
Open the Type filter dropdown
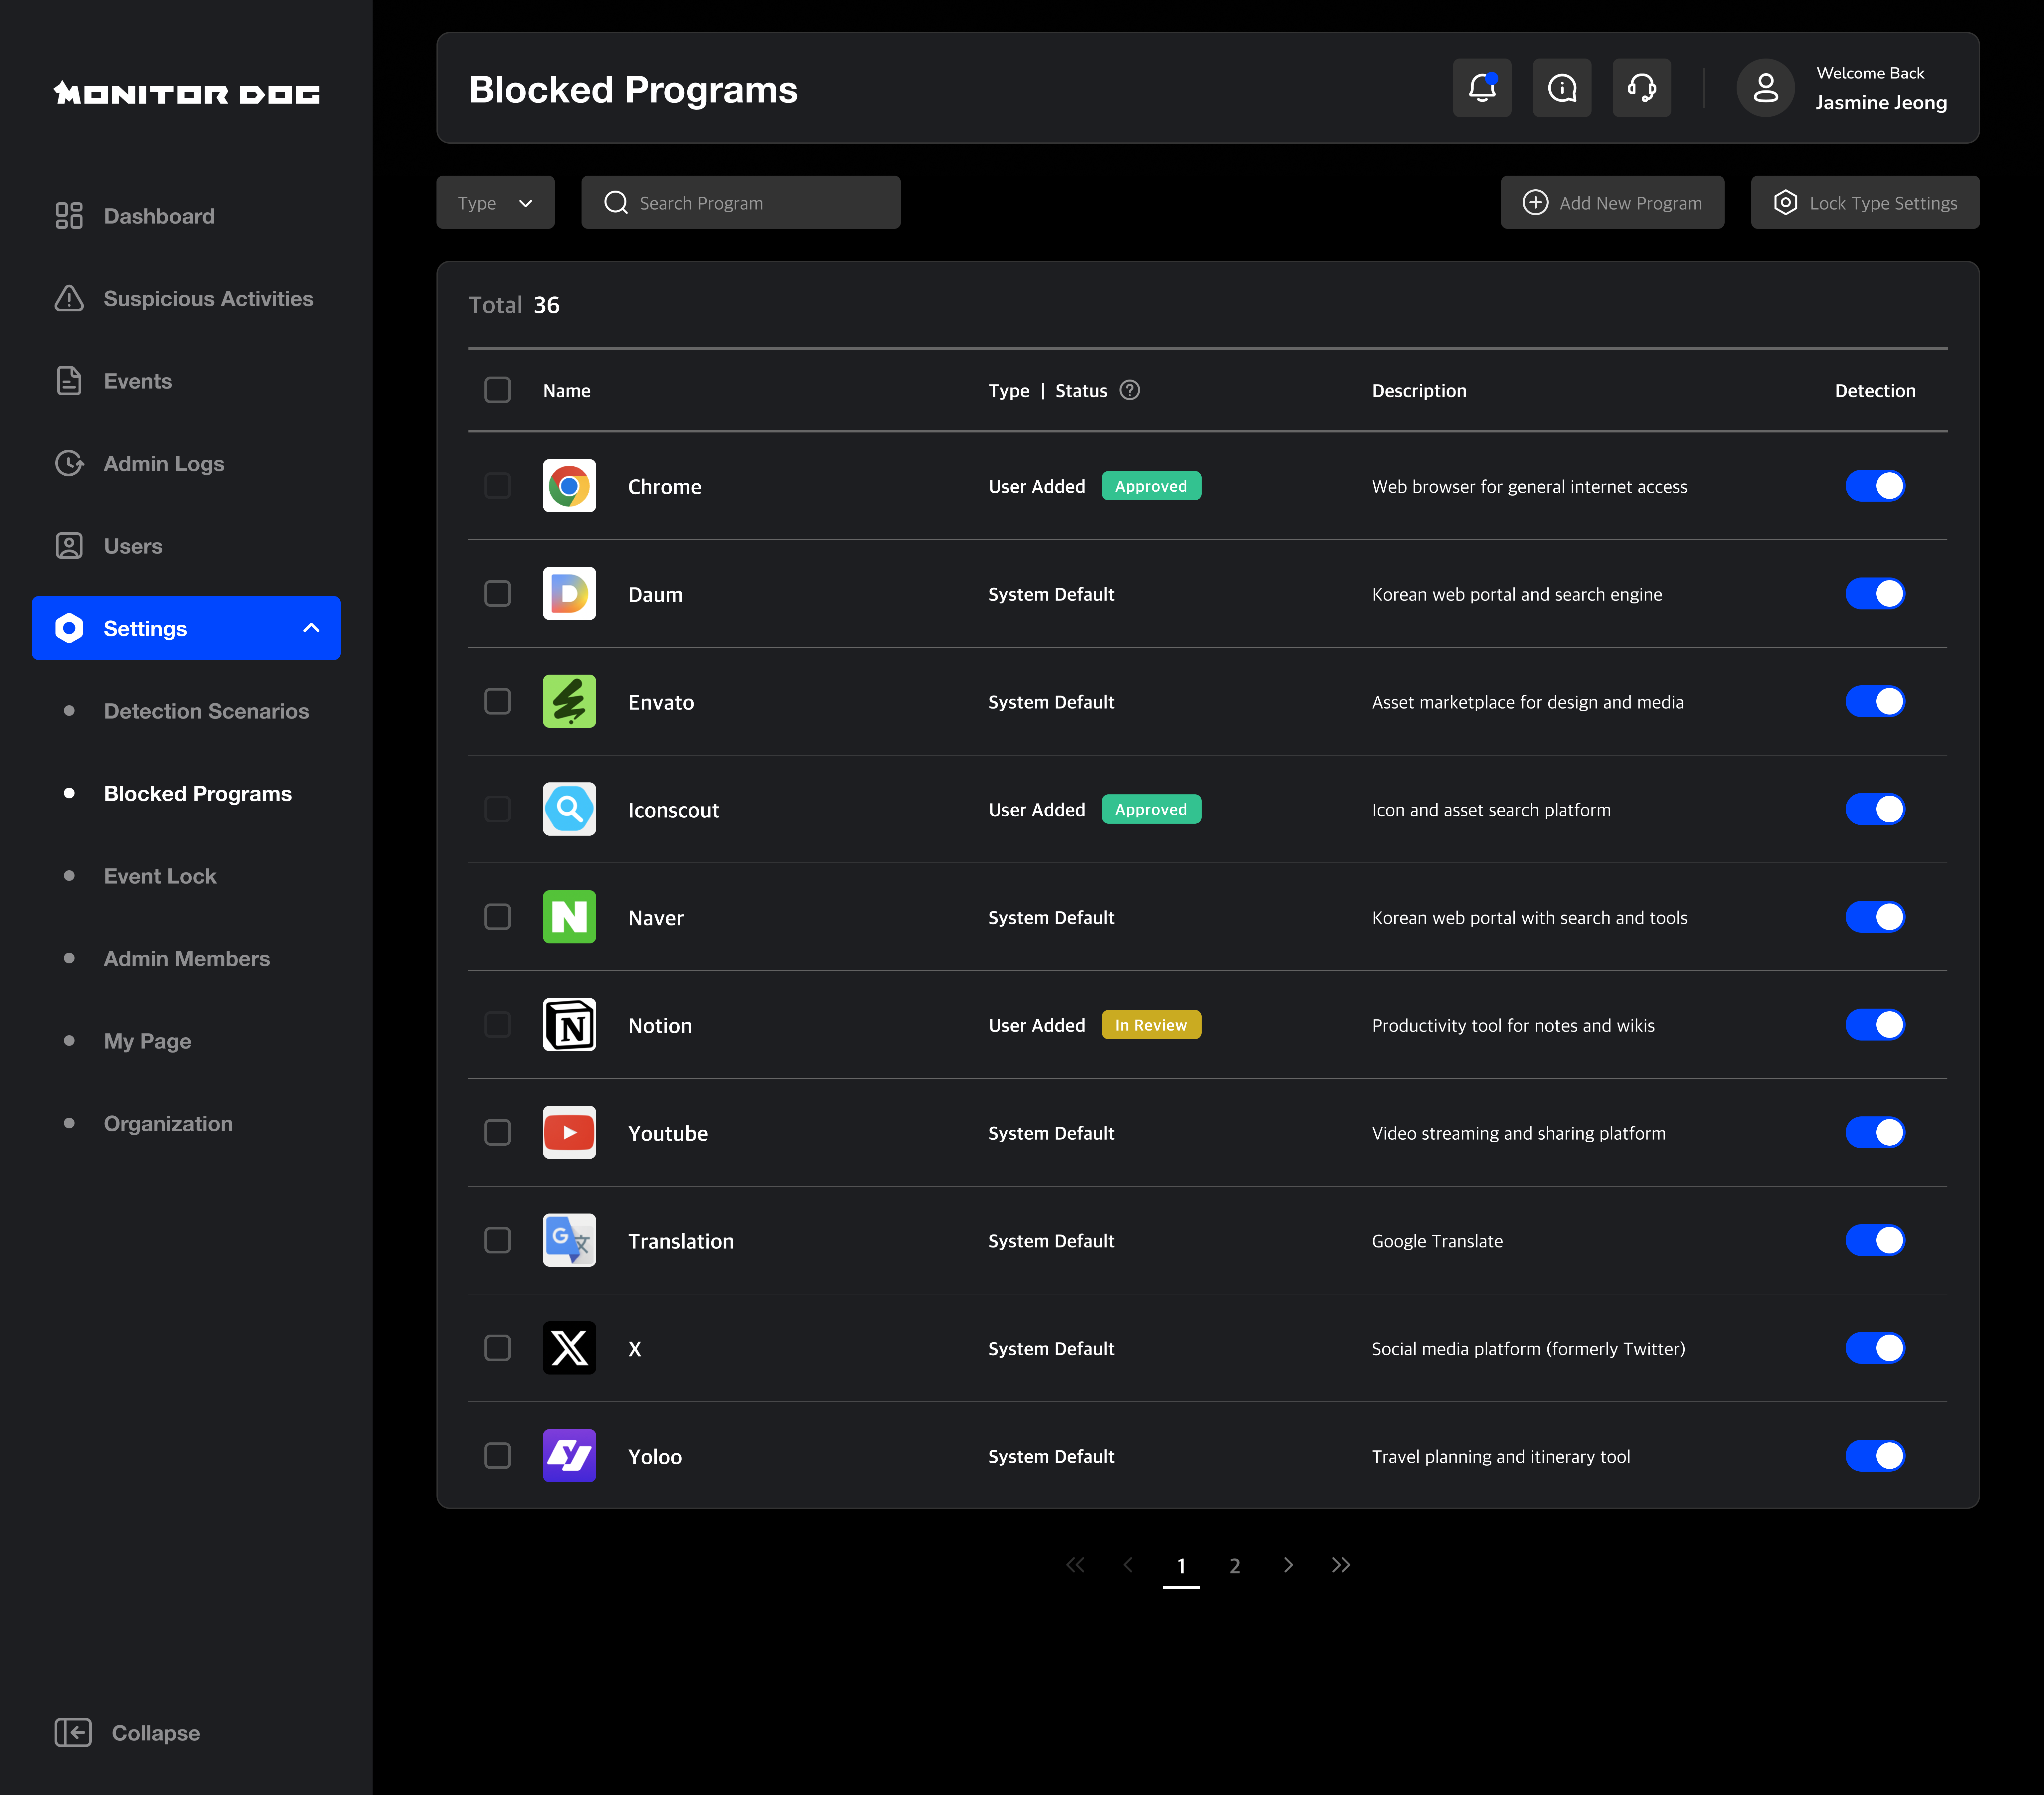tap(495, 203)
